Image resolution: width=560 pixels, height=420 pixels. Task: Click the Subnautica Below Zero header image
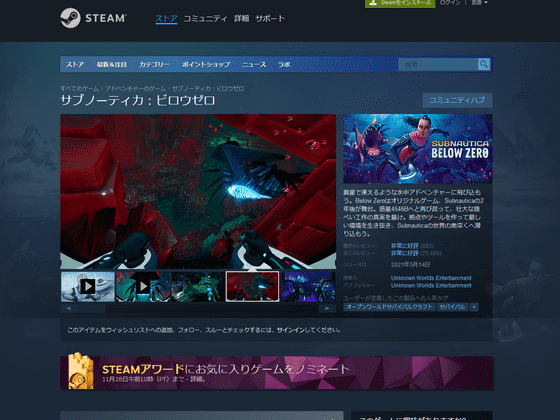pyautogui.click(x=418, y=149)
